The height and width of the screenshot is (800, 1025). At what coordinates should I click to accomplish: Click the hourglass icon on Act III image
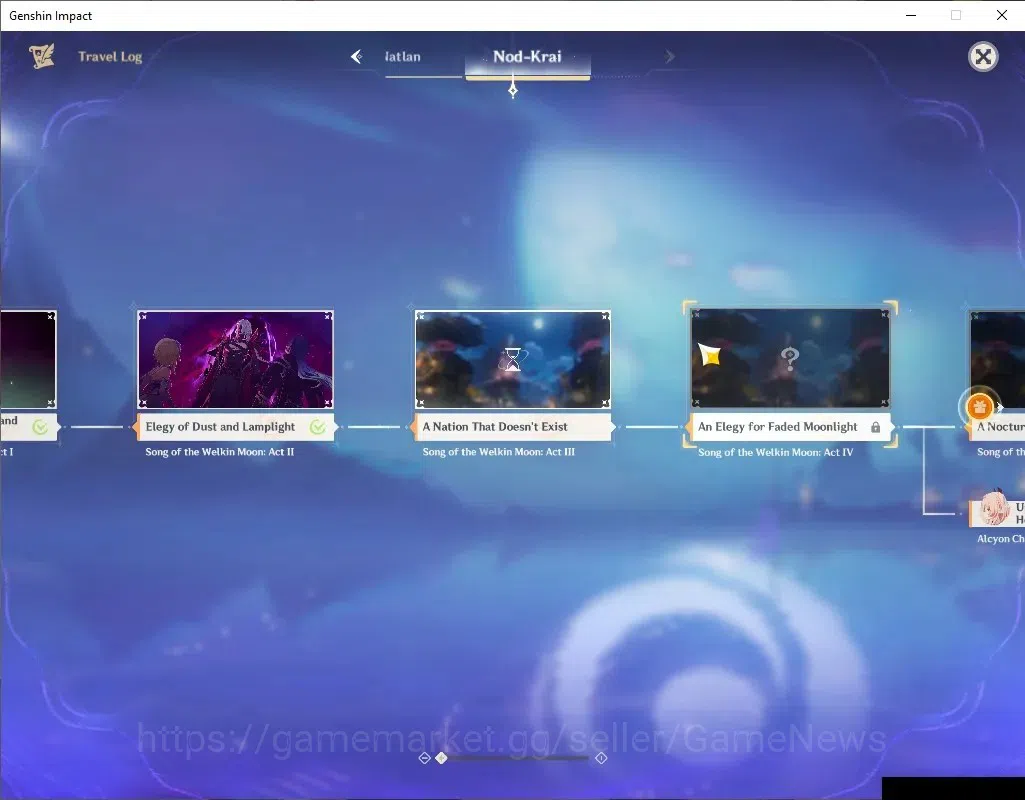pos(513,359)
